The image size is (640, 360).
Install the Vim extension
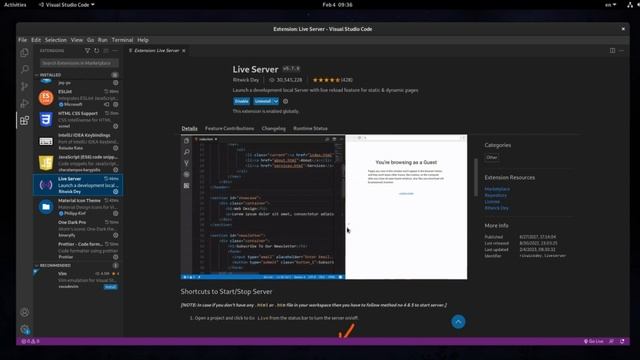(110, 287)
